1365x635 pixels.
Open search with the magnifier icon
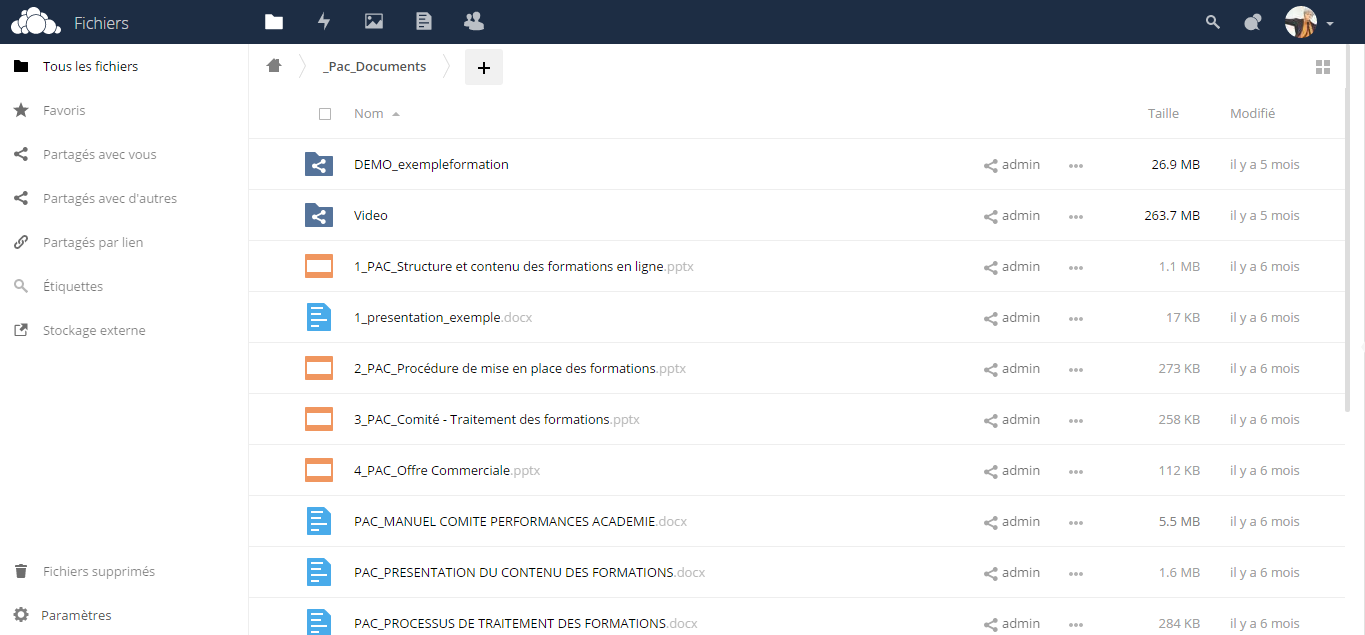1212,21
